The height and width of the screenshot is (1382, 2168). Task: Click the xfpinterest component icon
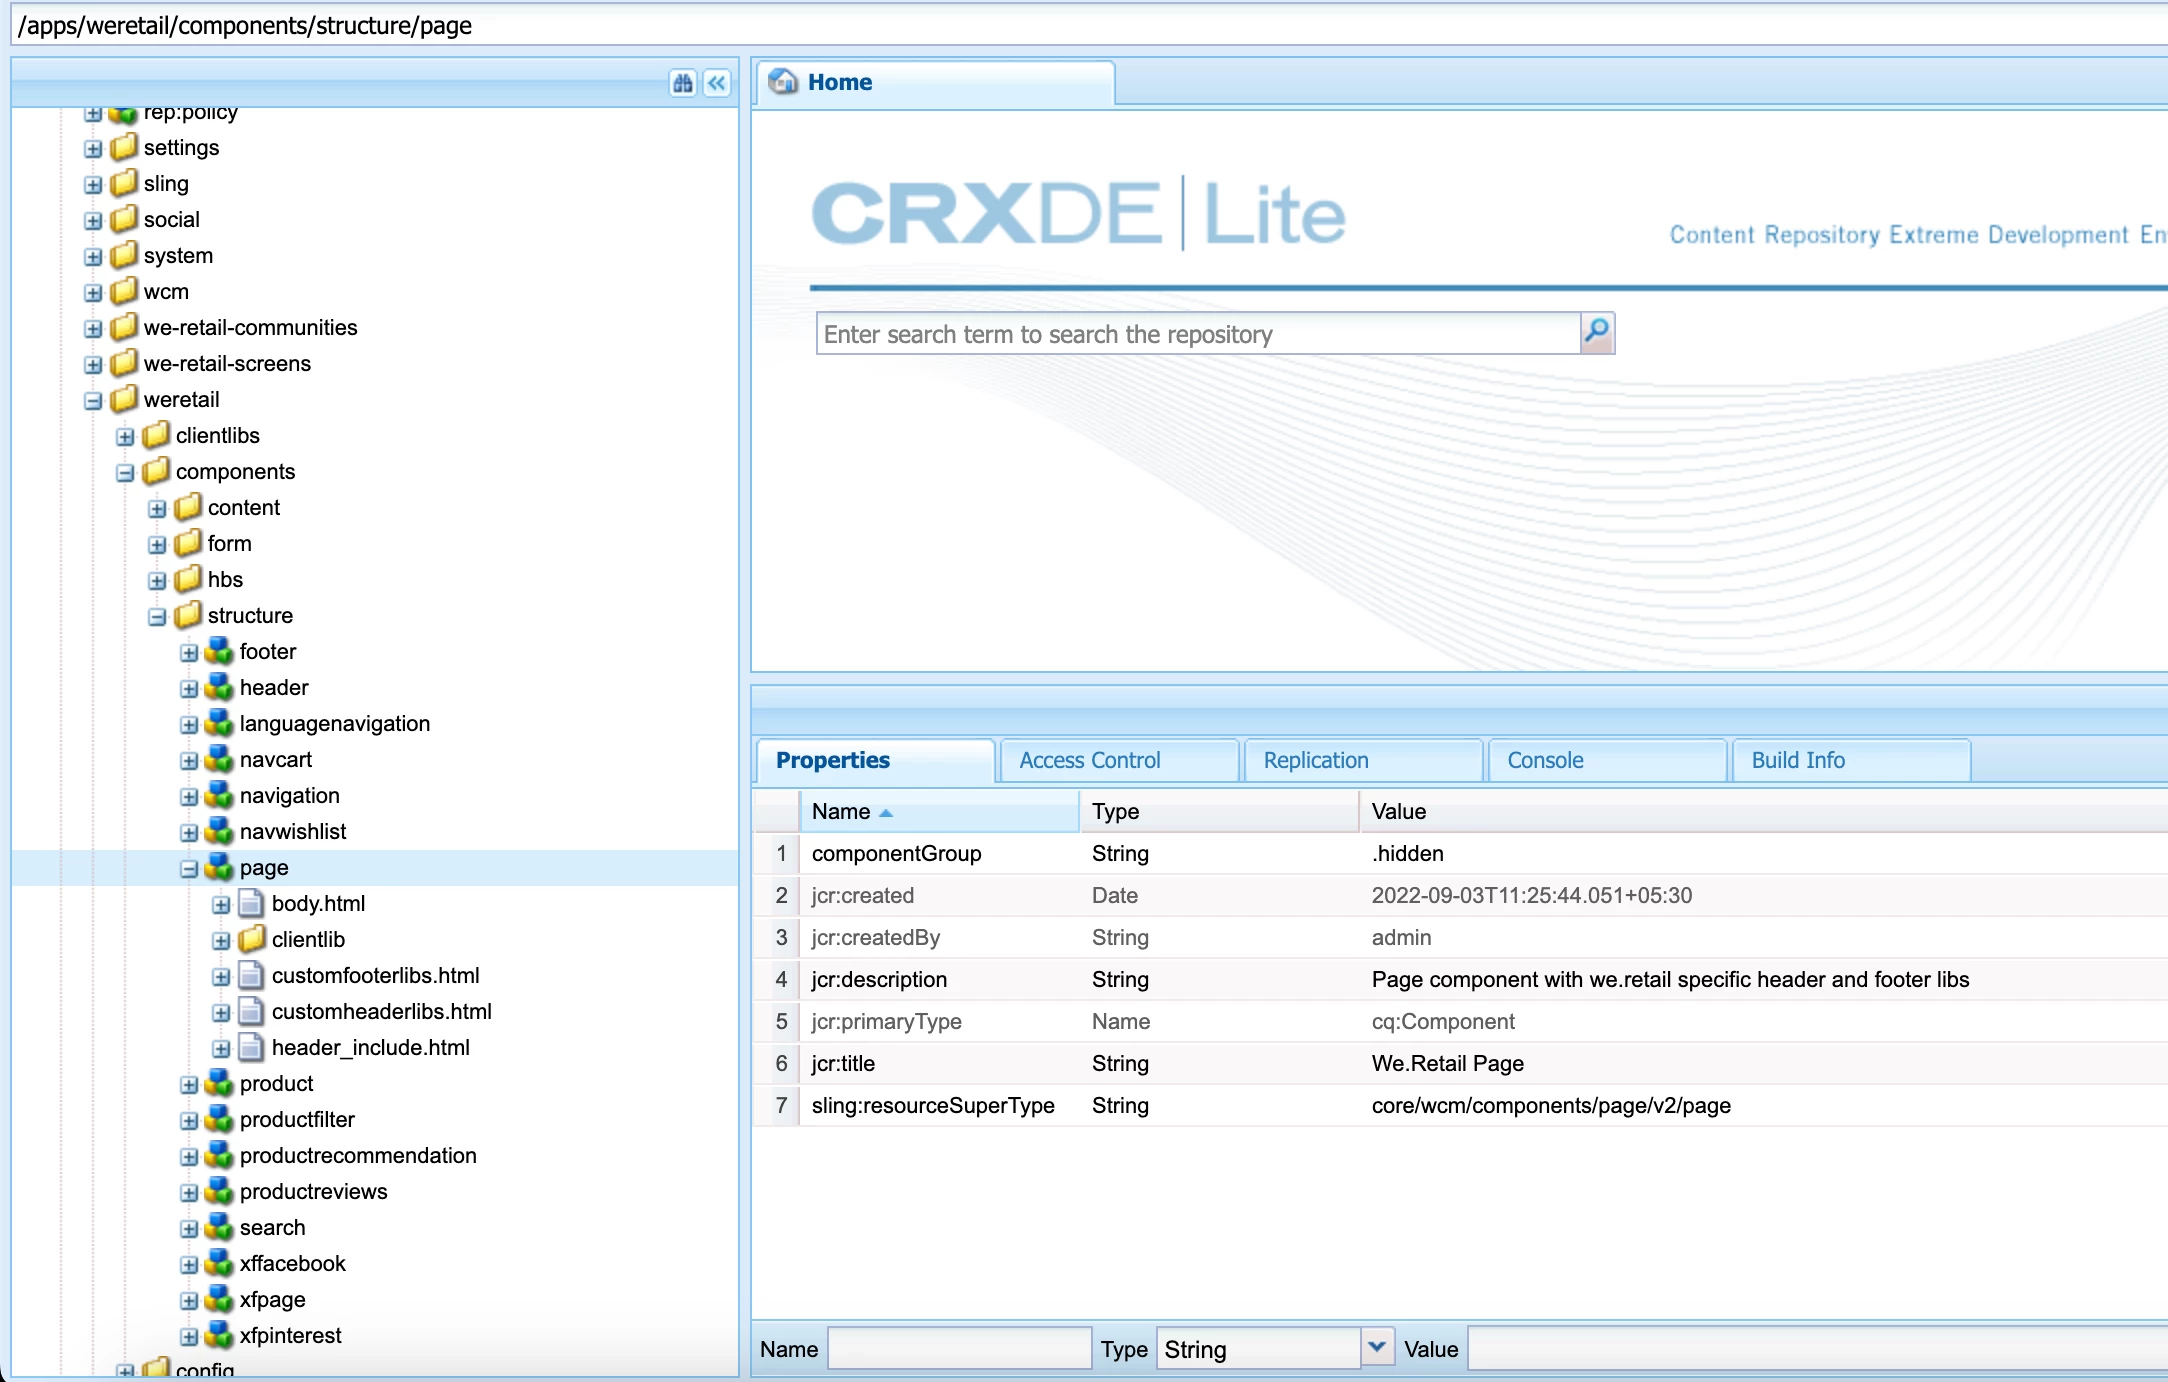(x=219, y=1336)
